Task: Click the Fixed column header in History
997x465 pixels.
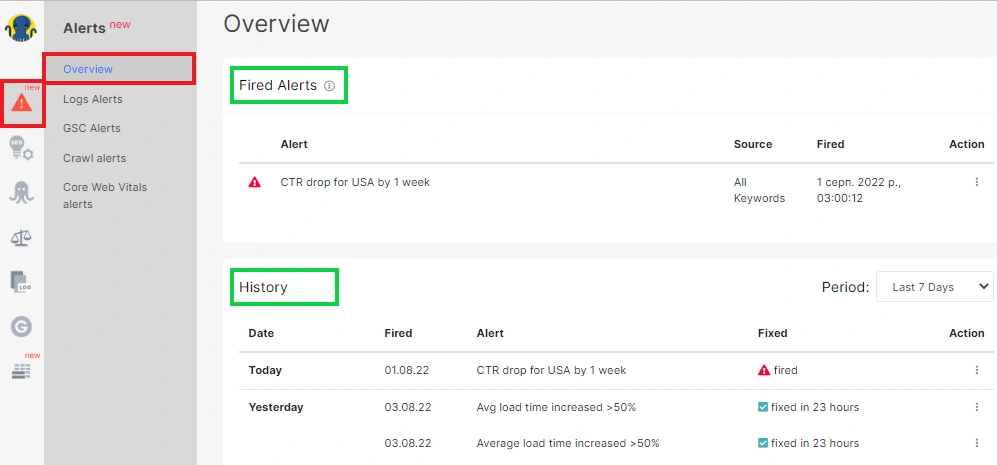Action: (773, 333)
